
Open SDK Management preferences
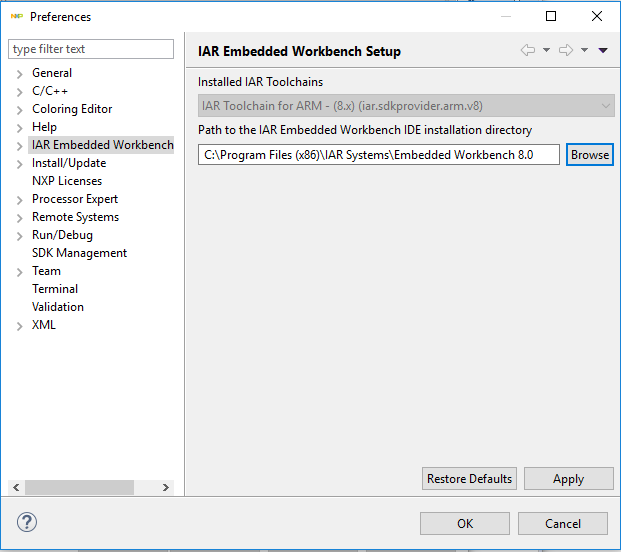pyautogui.click(x=79, y=253)
